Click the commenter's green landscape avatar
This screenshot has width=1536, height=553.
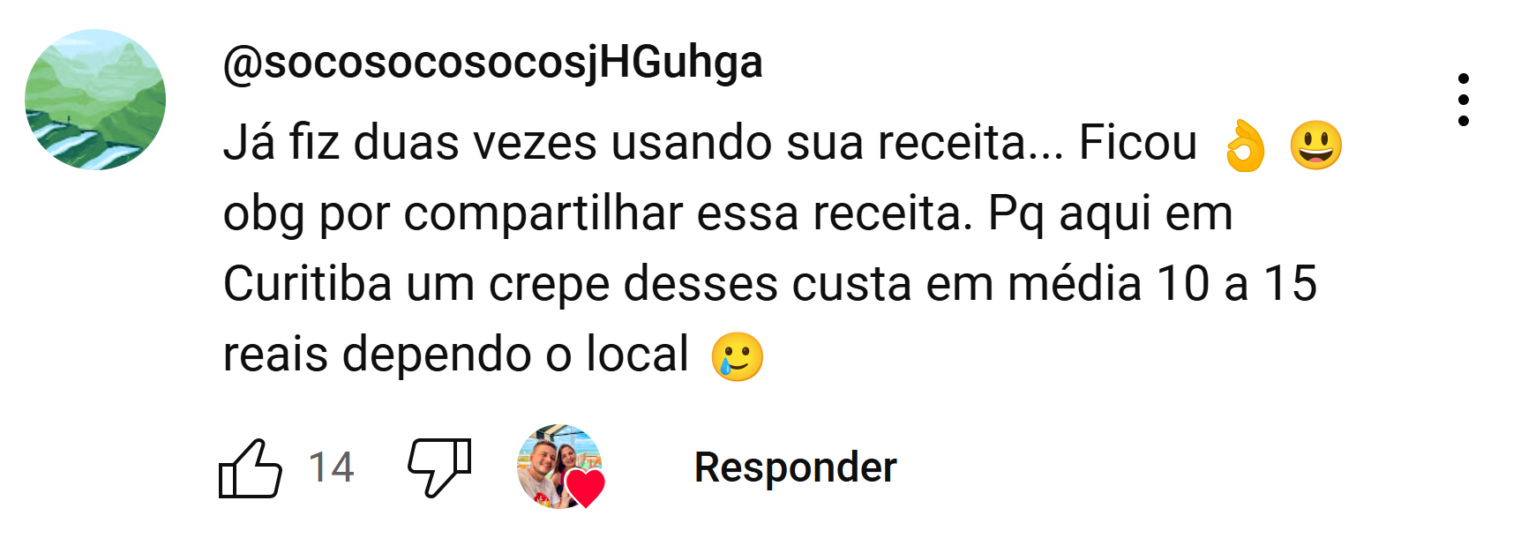click(x=95, y=100)
